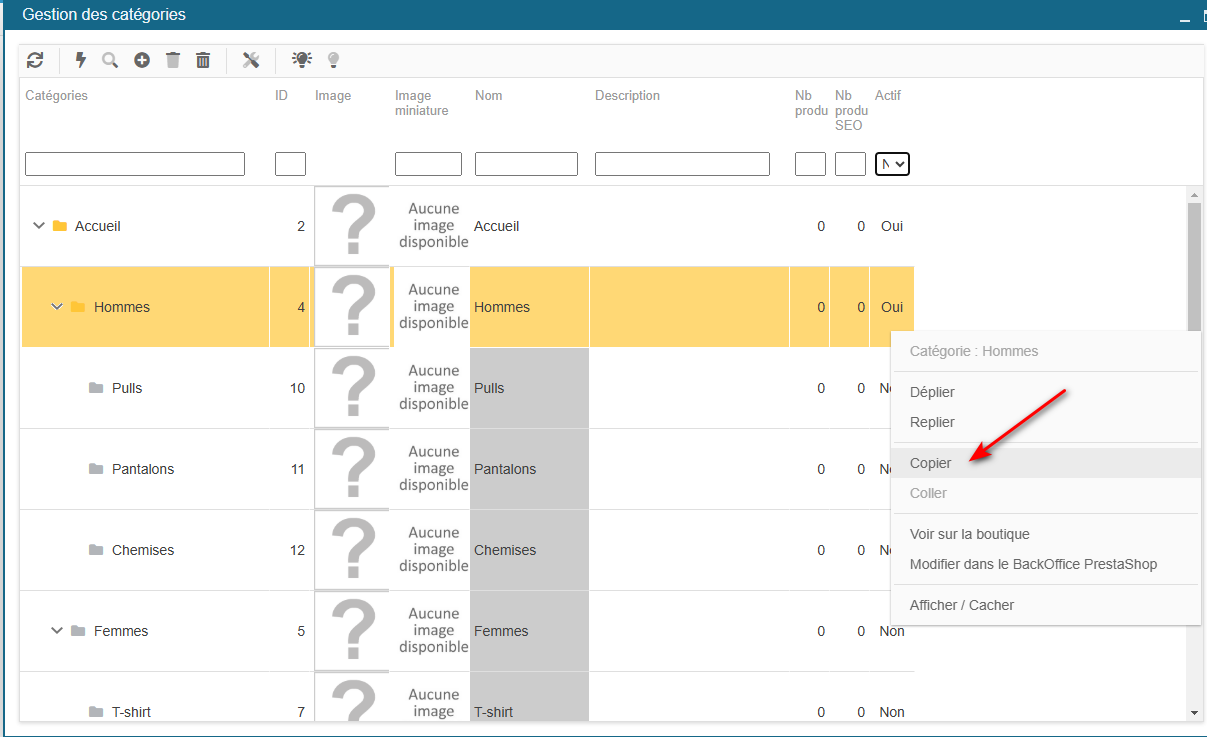Open the wrench and screwdriver tools icon
The width and height of the screenshot is (1207, 737).
tap(251, 61)
